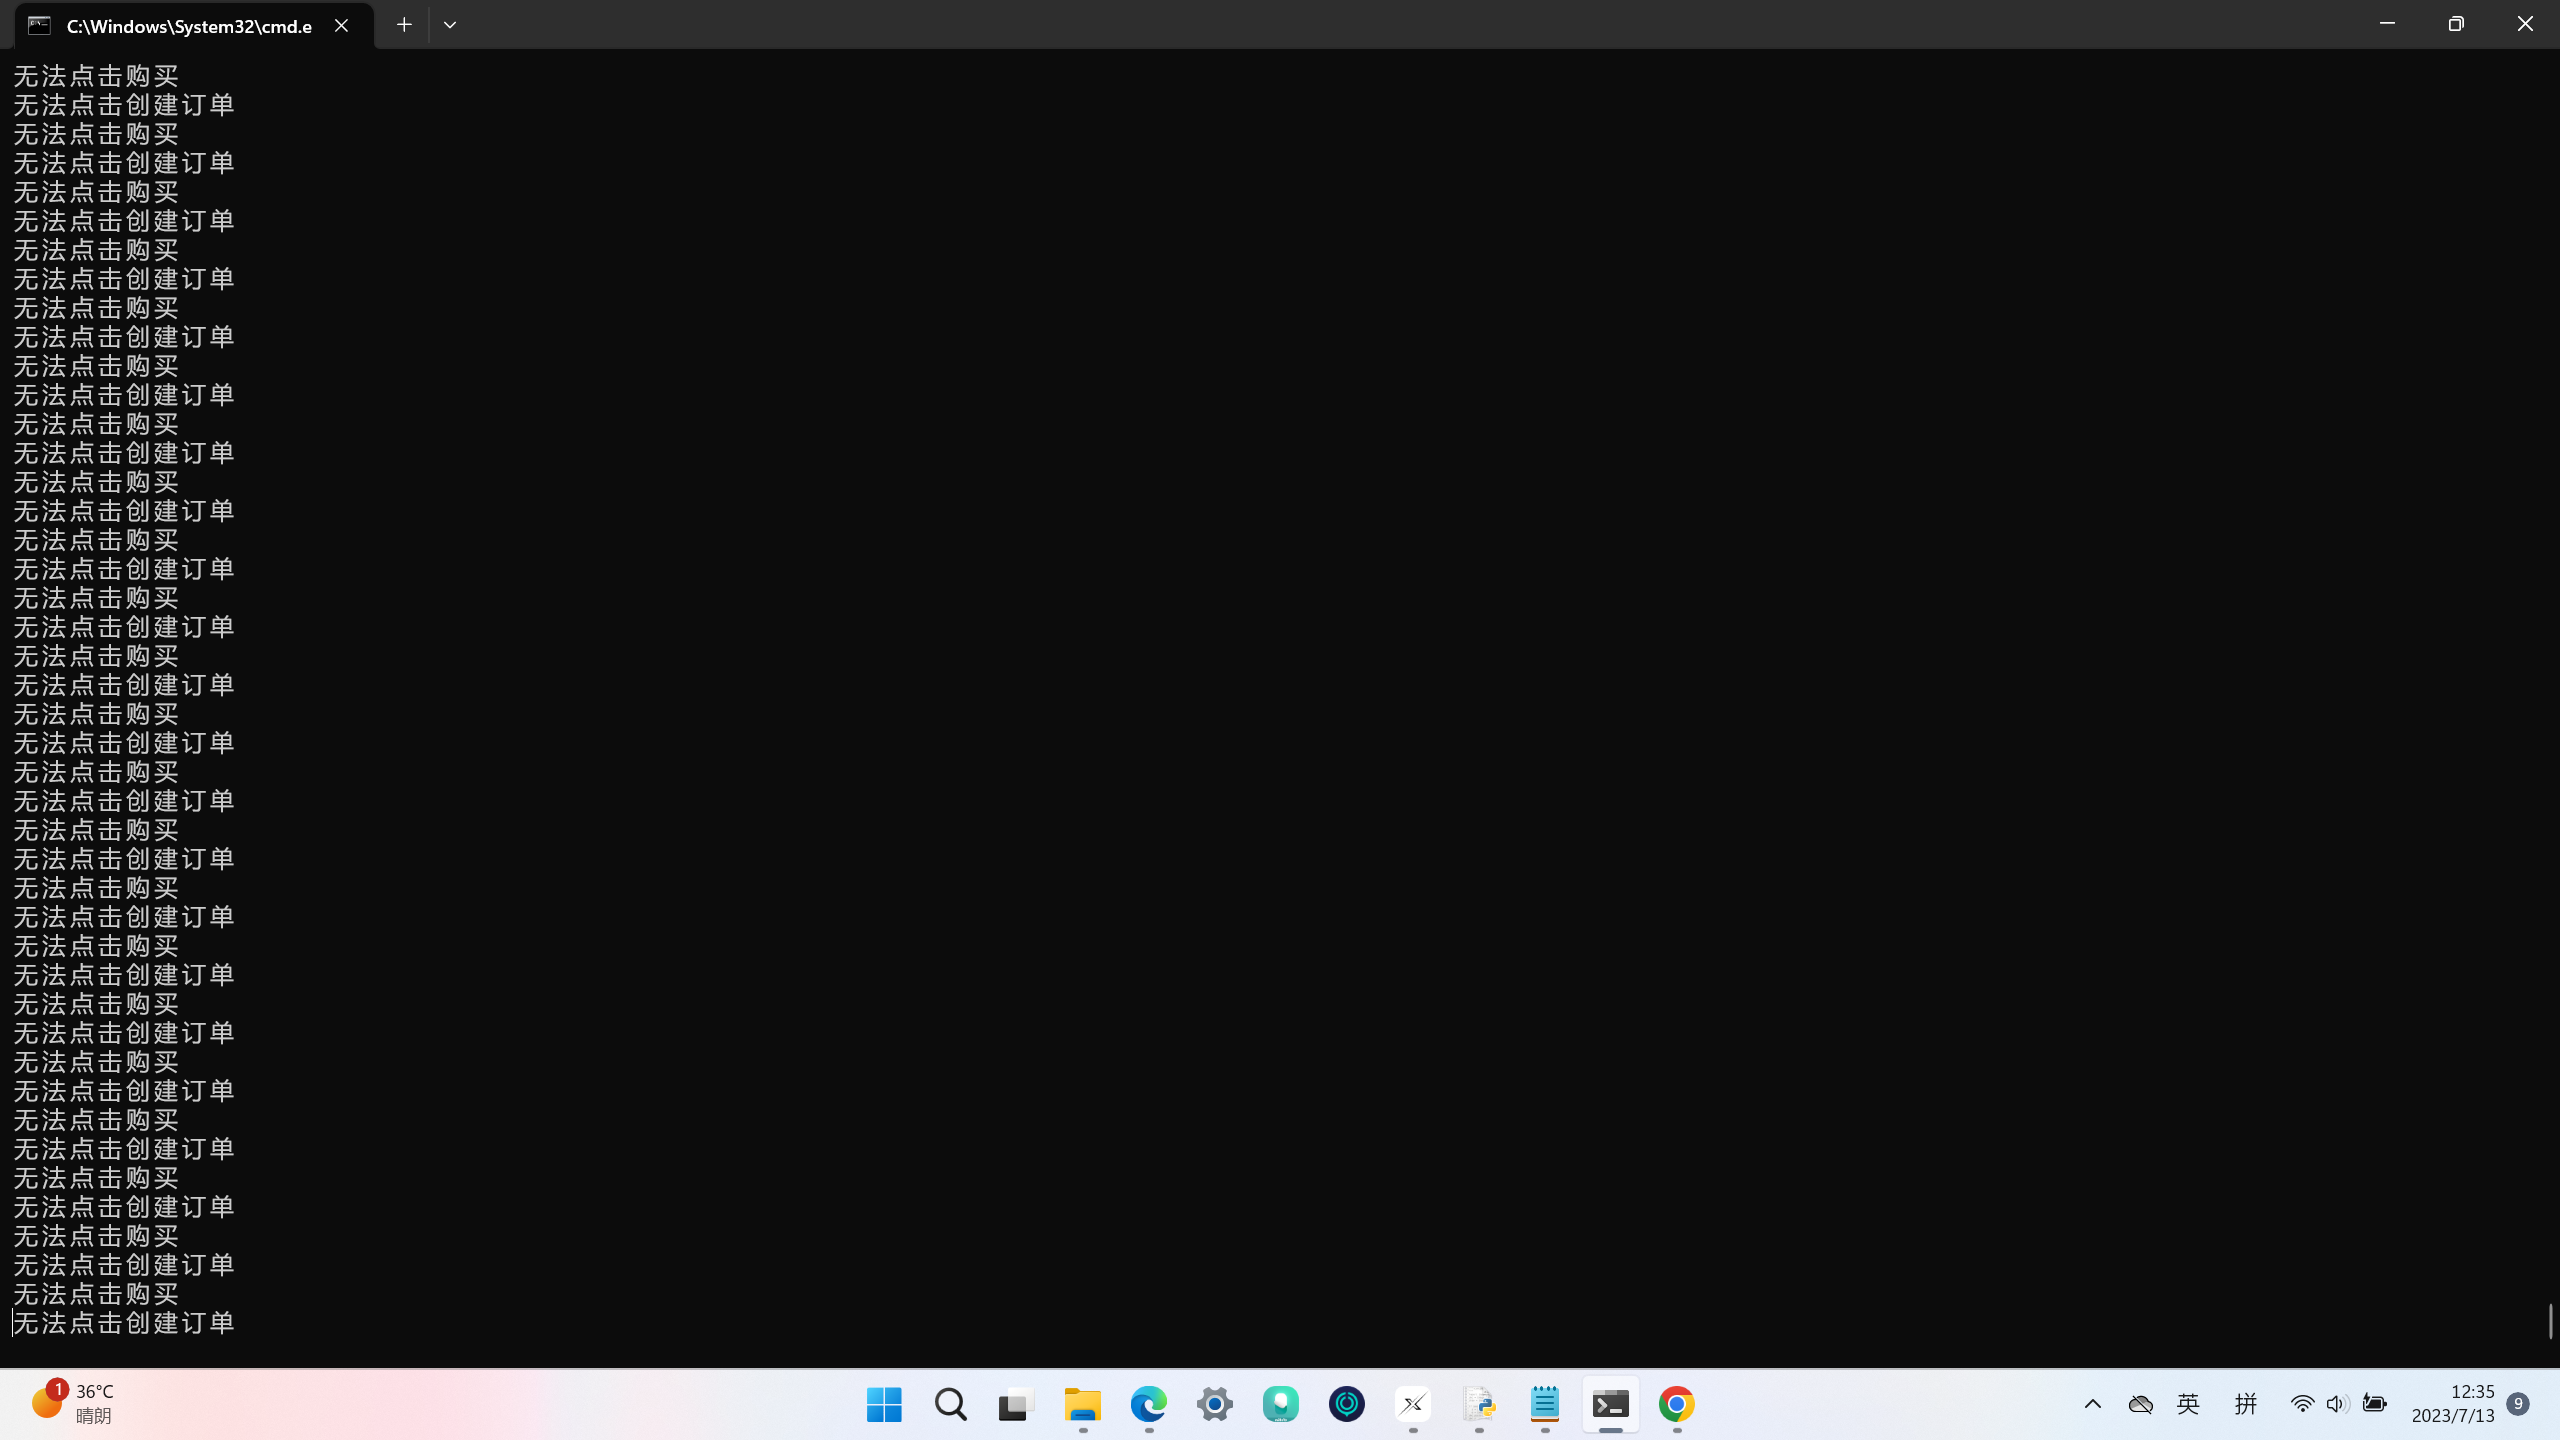Open taskbar Search
Screen dimensions: 2560x1440
[x=950, y=1404]
